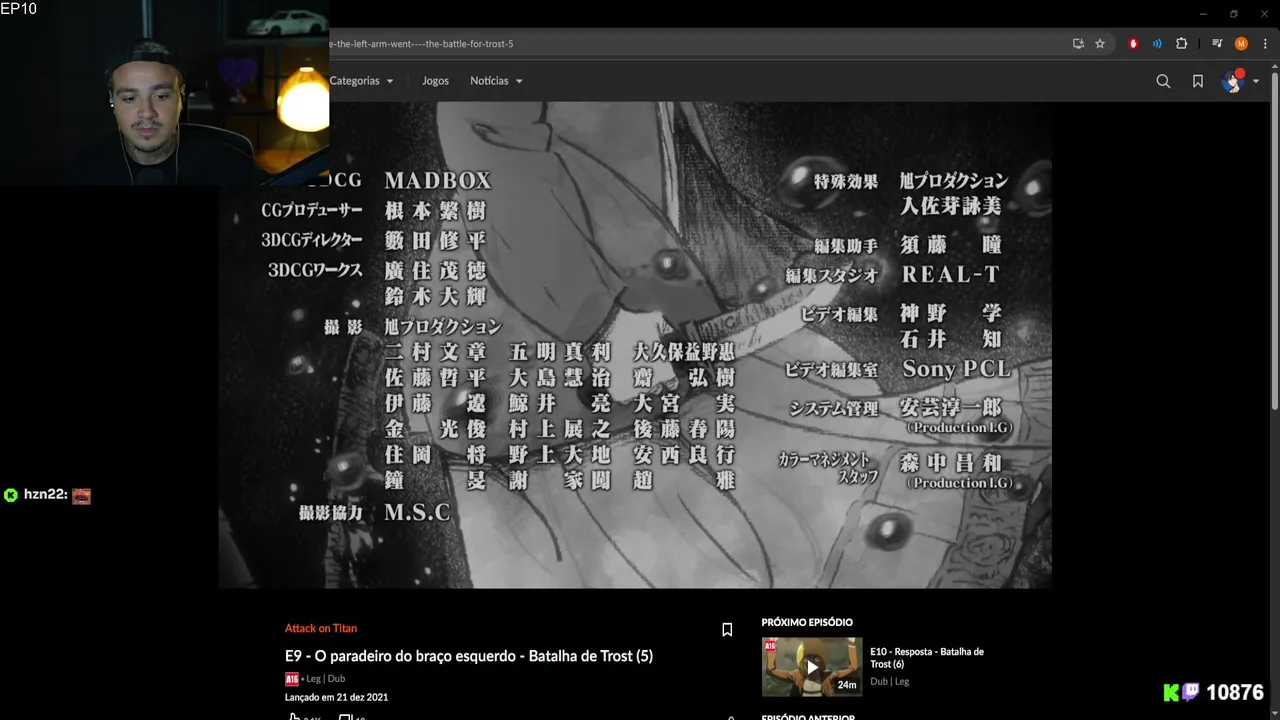
Task: Add episode to watchlist via bookmark icon
Action: 727,630
